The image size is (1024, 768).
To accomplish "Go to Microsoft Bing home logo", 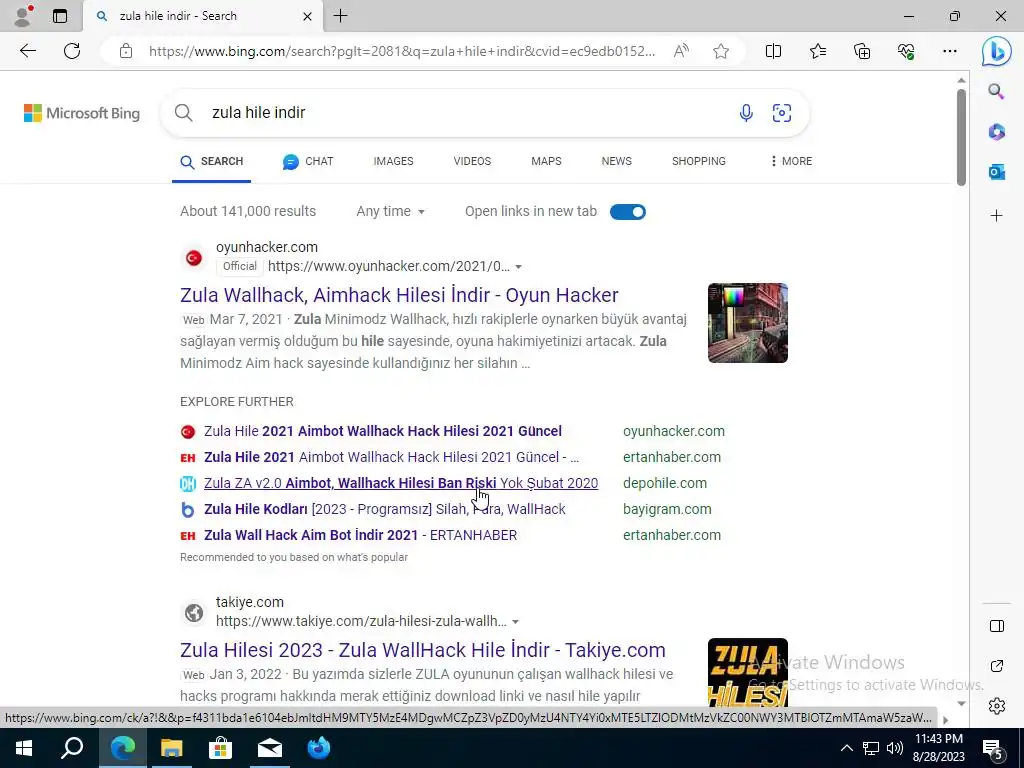I will (82, 113).
